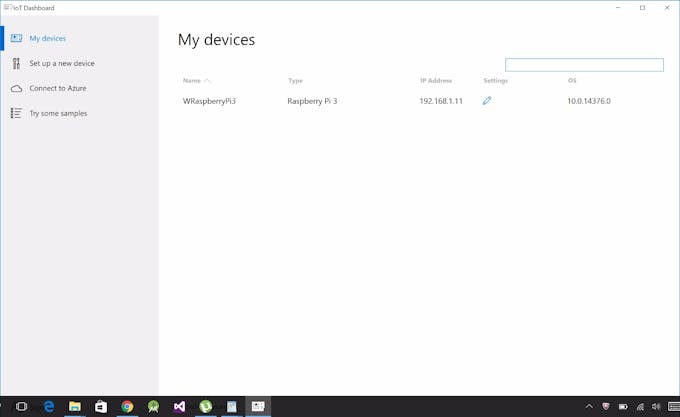The width and height of the screenshot is (680, 417).
Task: Open Android Studio from the taskbar
Action: pyautogui.click(x=153, y=406)
